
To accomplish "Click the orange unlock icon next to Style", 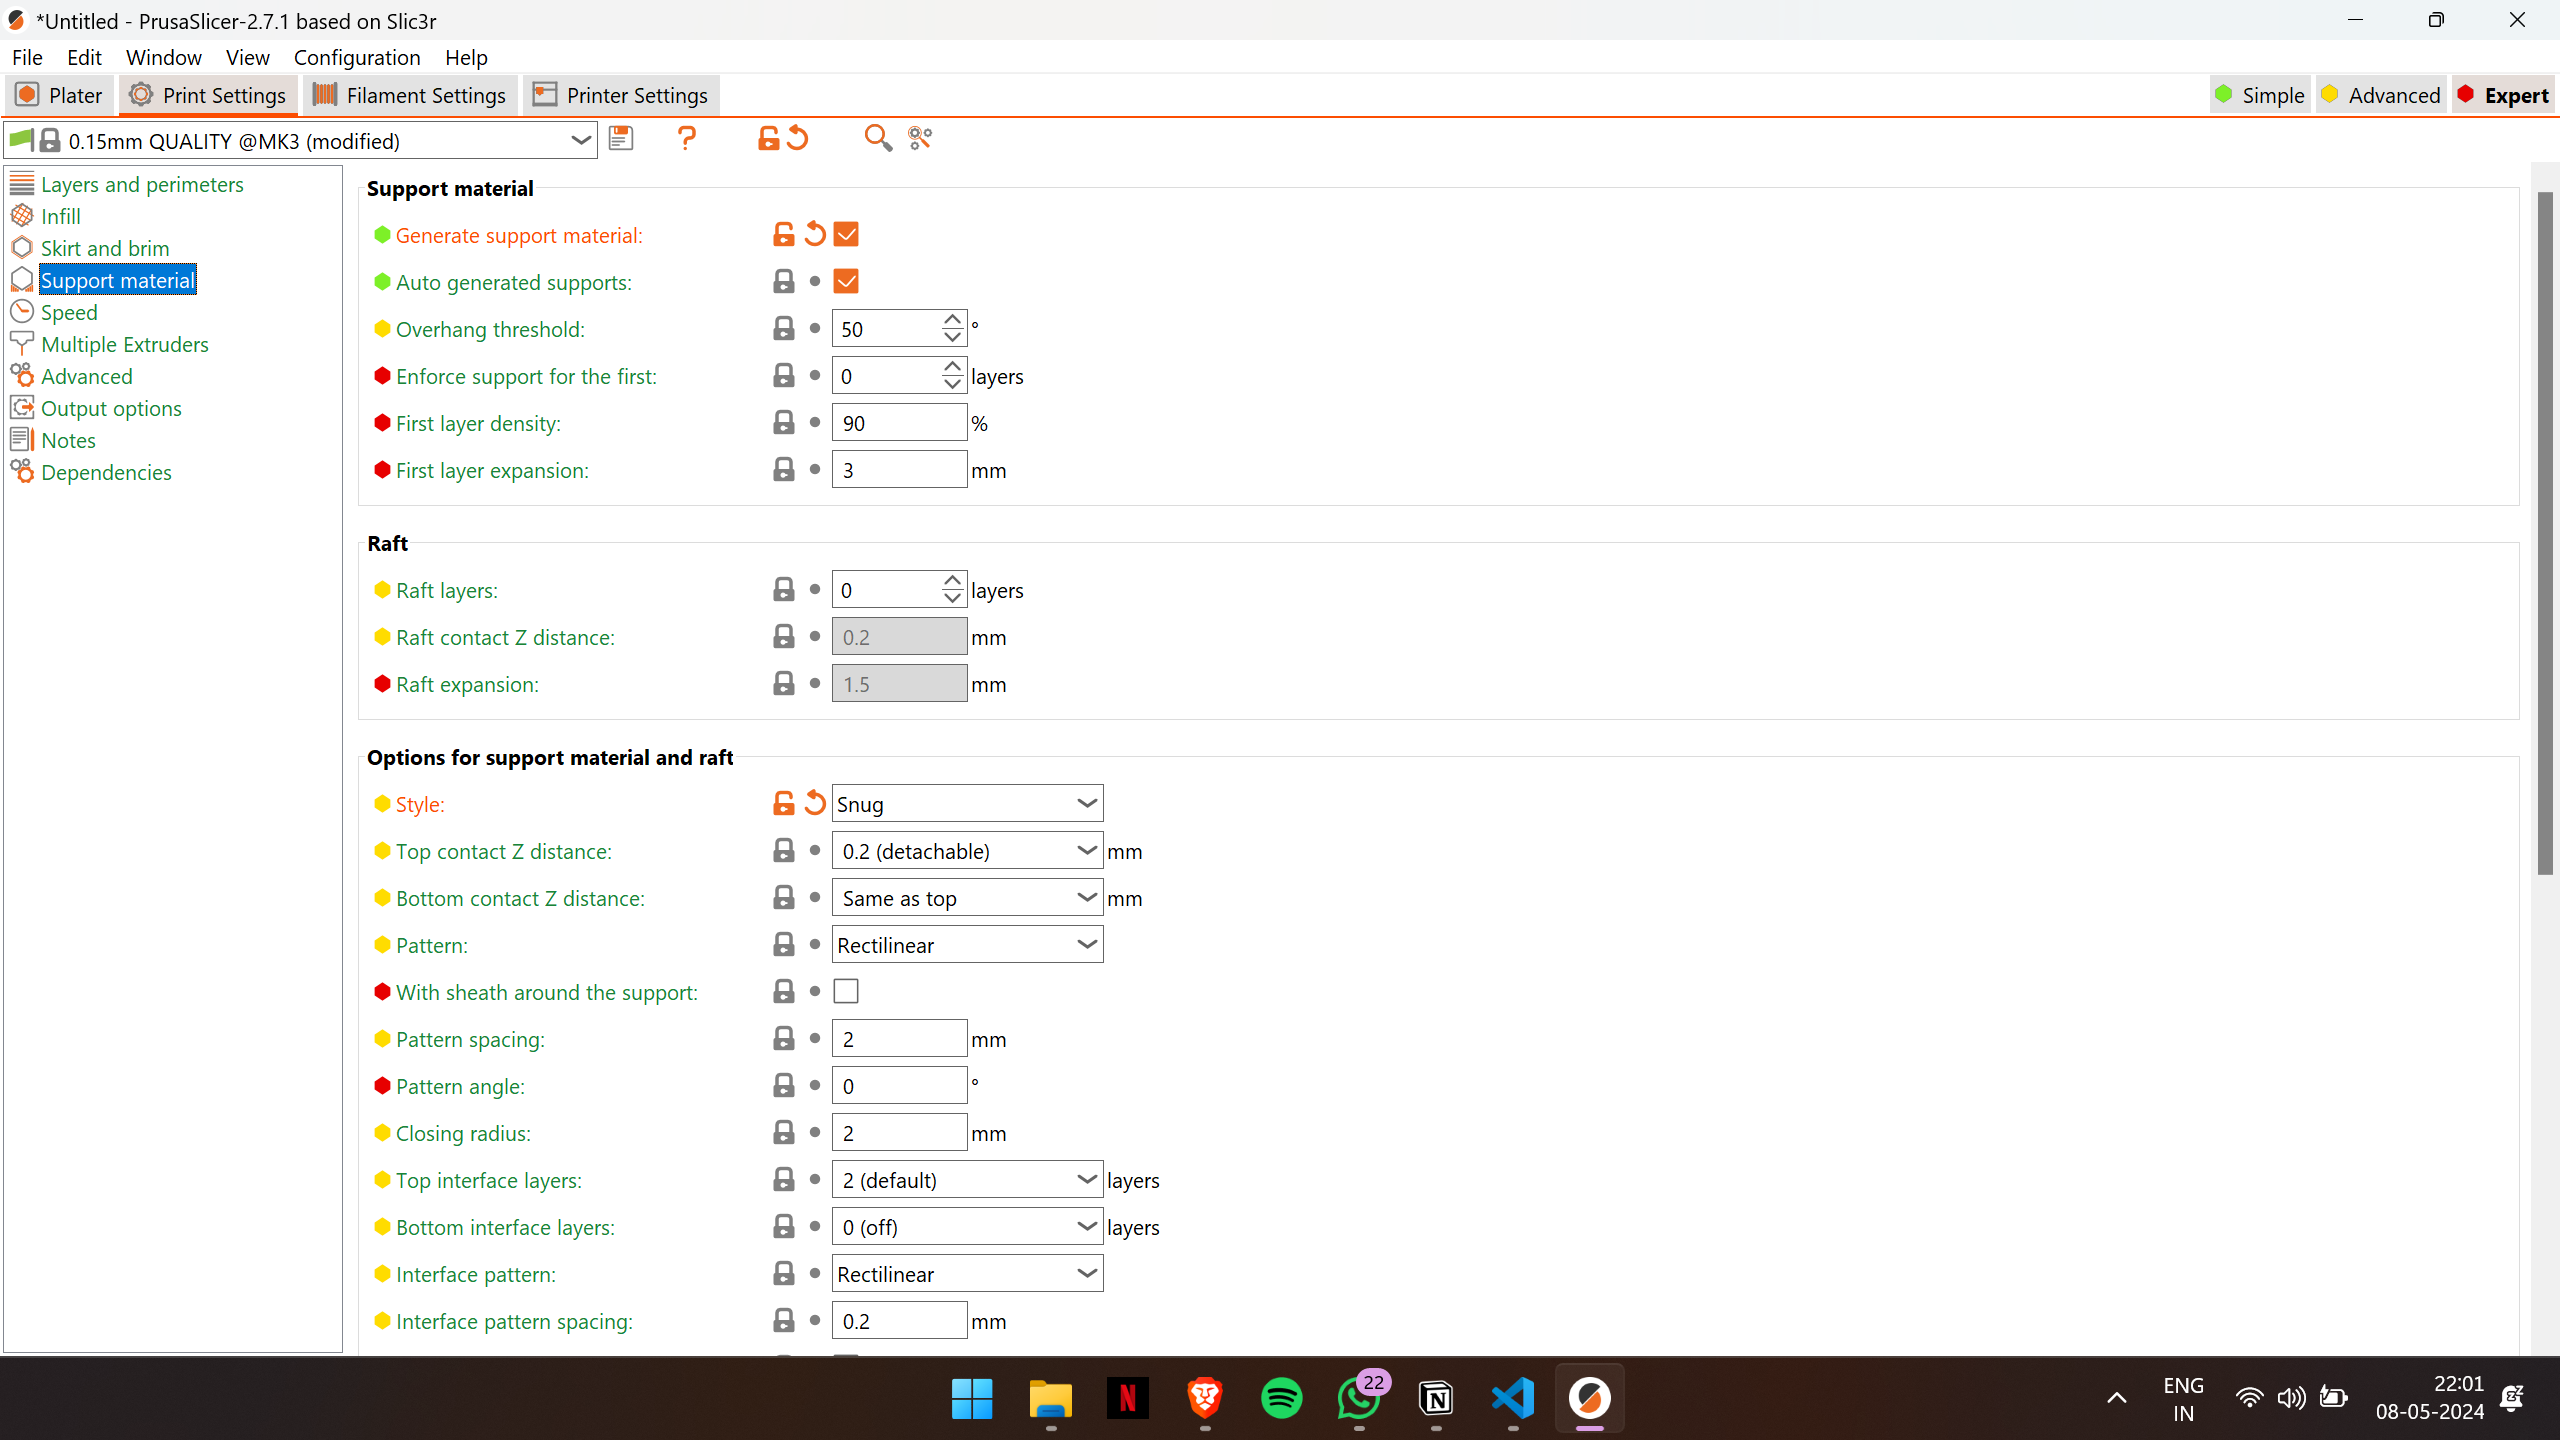I will point(784,803).
